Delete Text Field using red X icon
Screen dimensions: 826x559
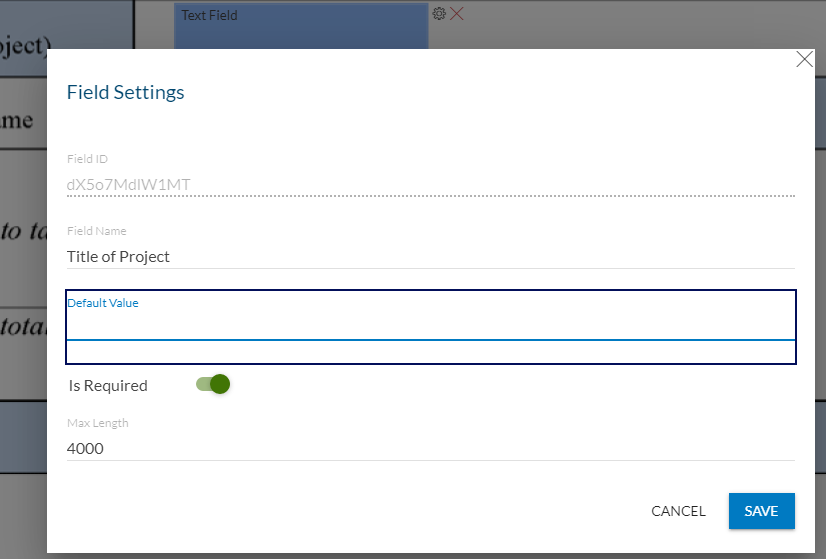457,14
